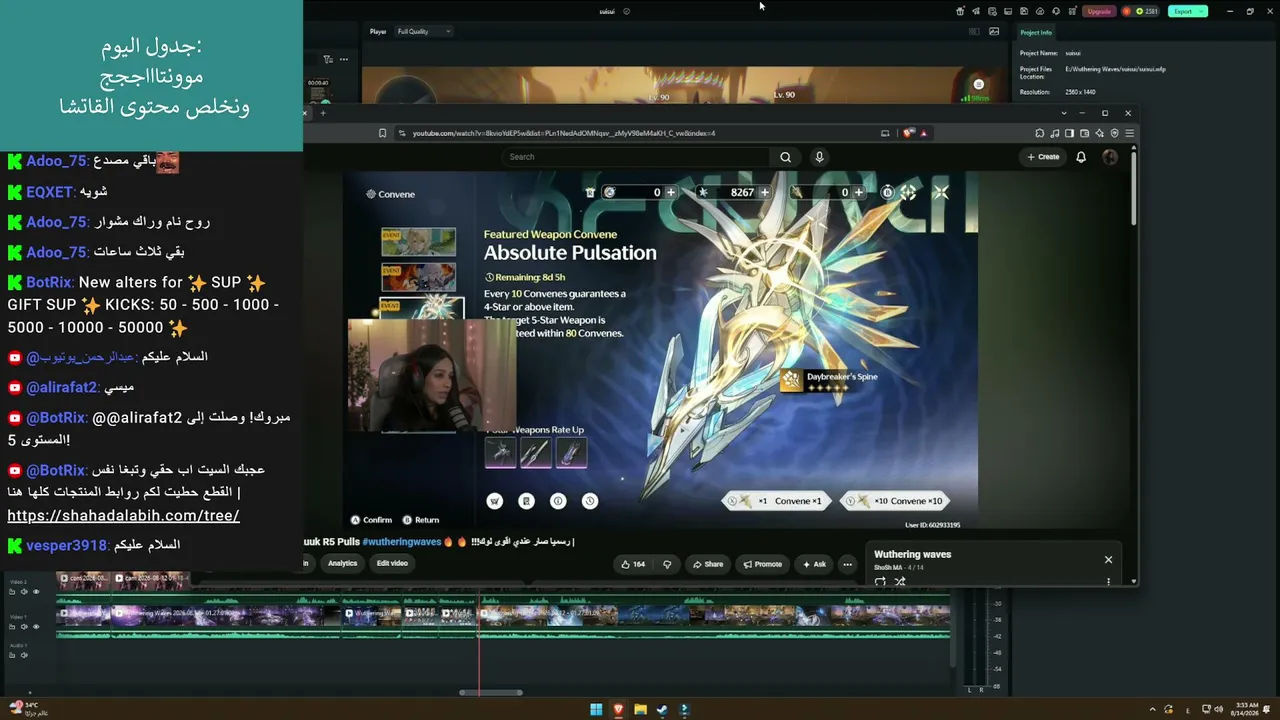Mute the Video 2 track audio
The height and width of the screenshot is (720, 1280).
tap(24, 591)
